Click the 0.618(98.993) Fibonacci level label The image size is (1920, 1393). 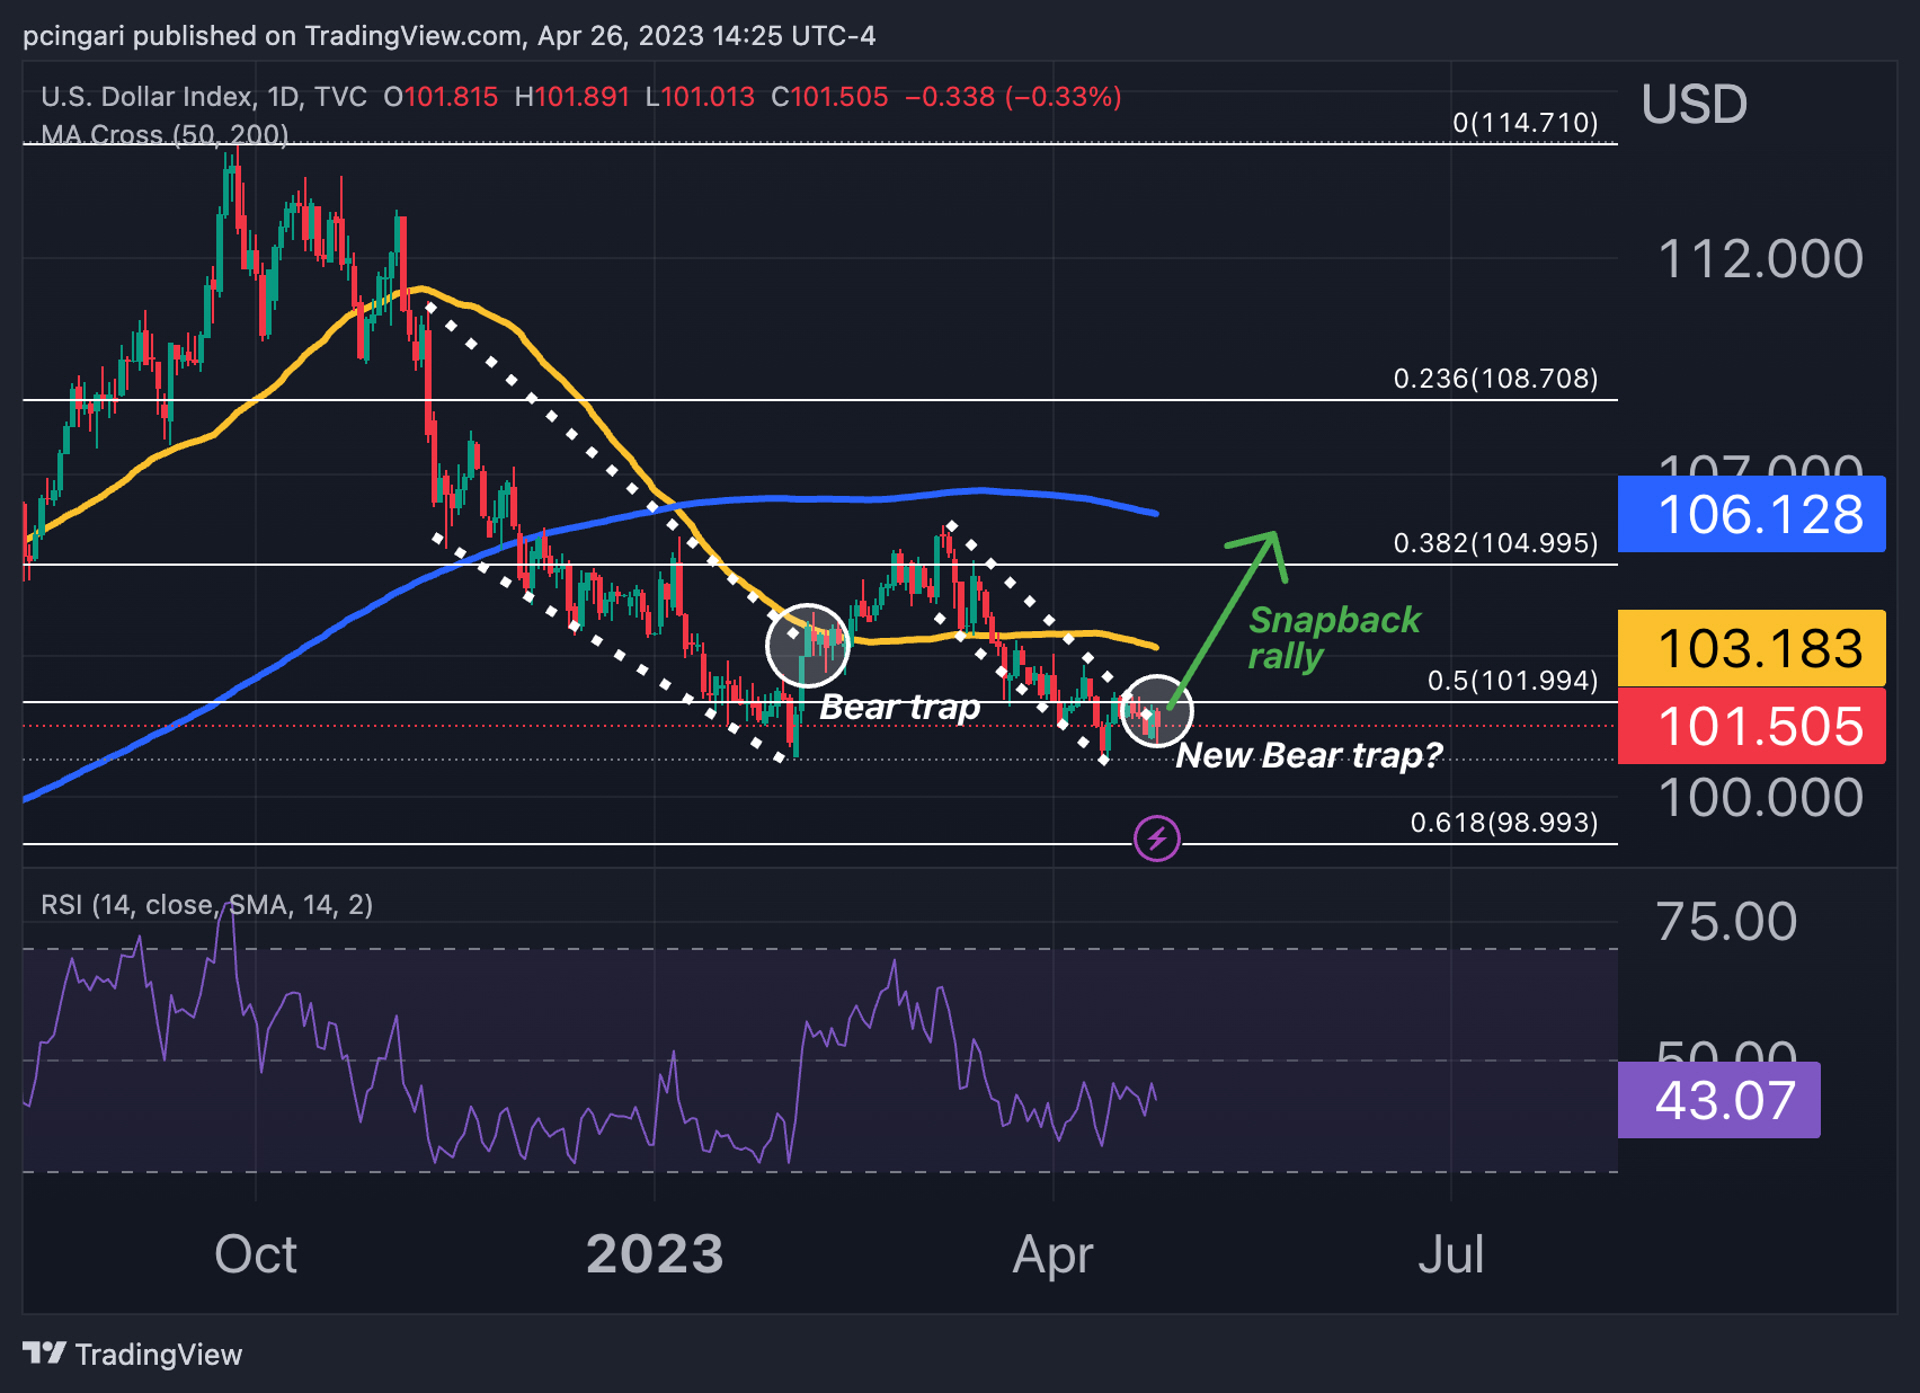(1503, 822)
